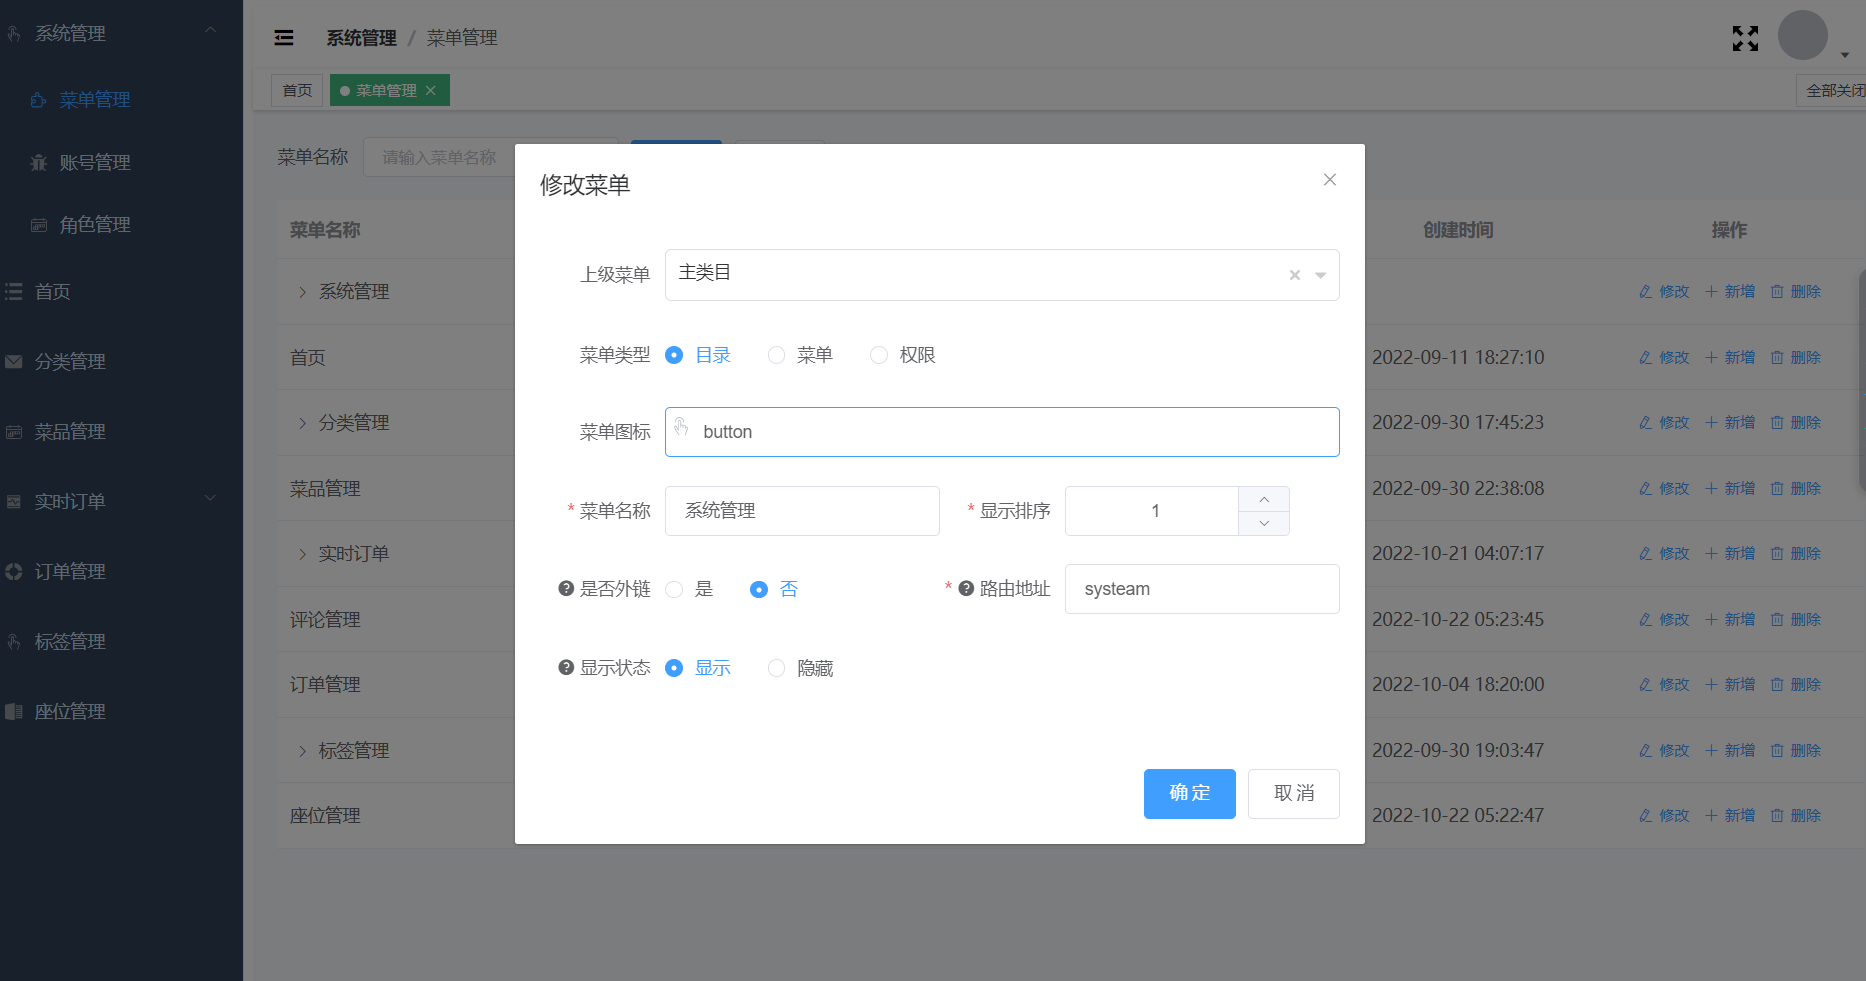The image size is (1866, 981).
Task: Expand the 标签管理 table row
Action: 302,751
